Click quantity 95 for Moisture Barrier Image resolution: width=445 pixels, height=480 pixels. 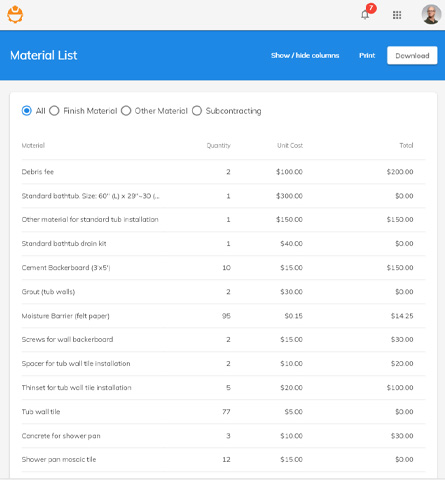(226, 316)
